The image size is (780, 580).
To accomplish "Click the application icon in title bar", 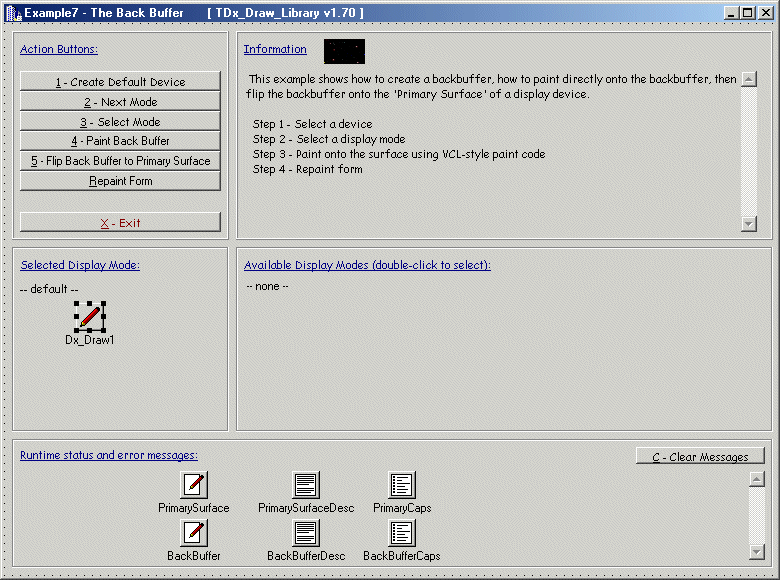I will [x=13, y=13].
